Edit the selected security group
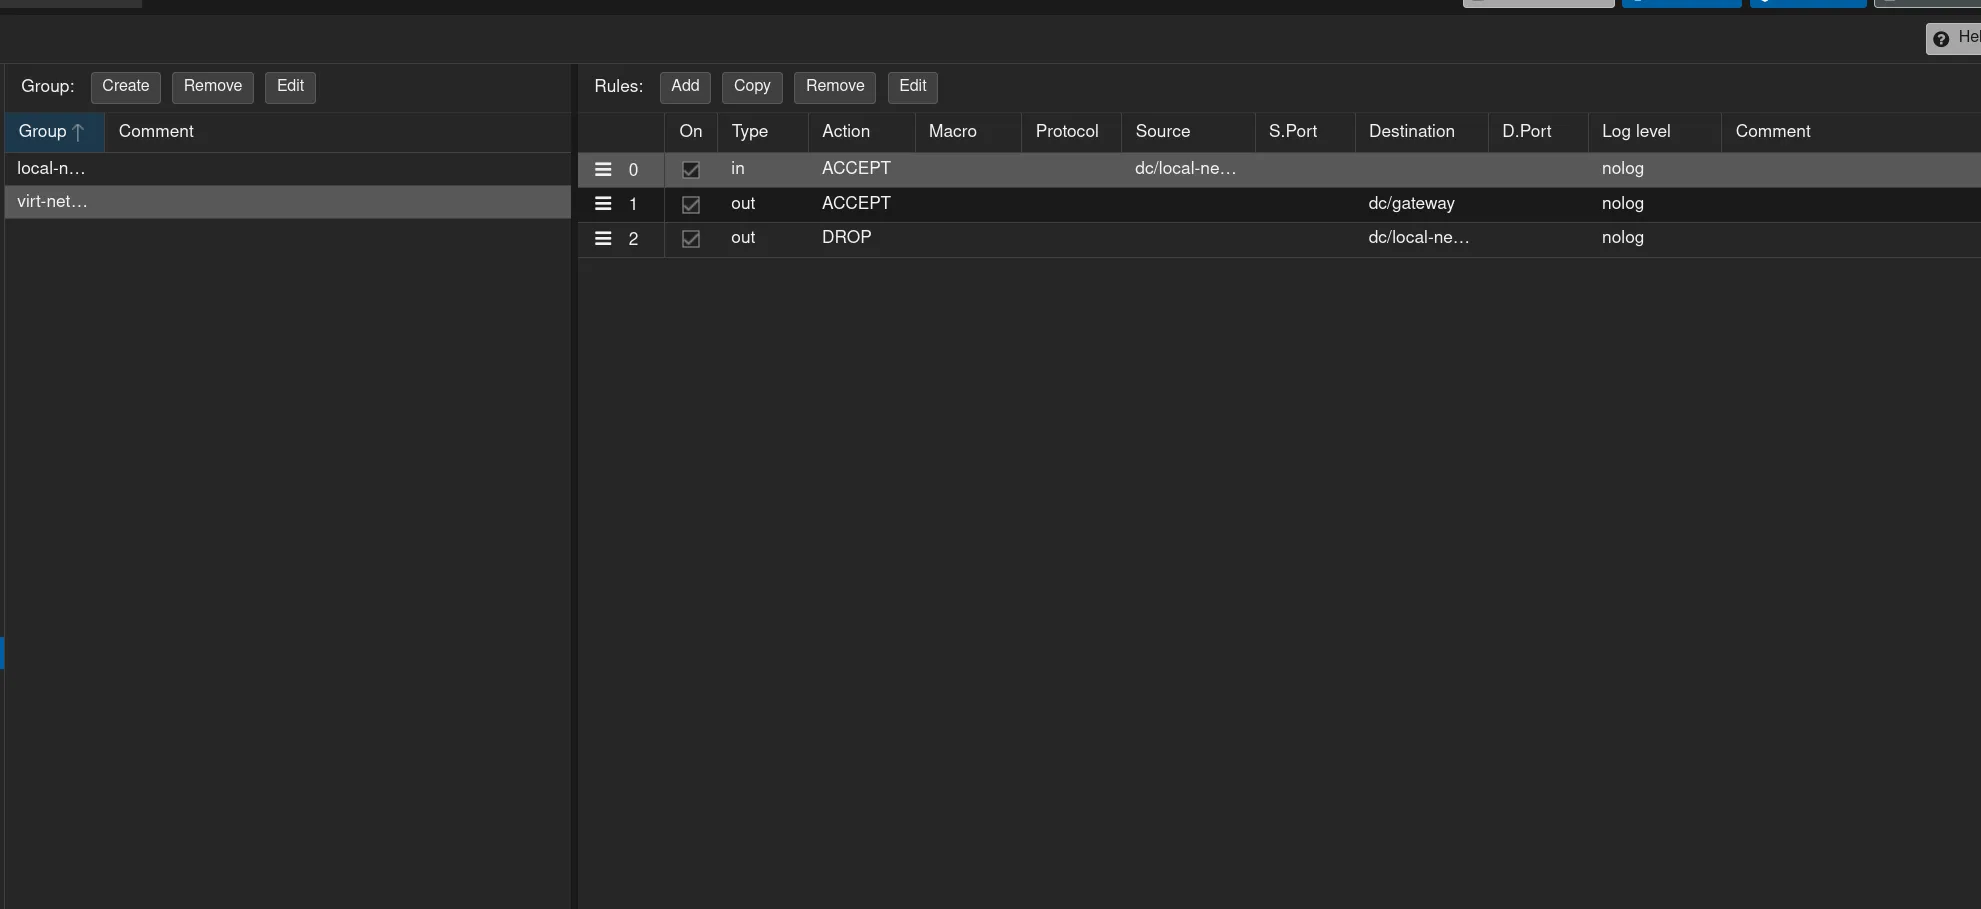This screenshot has width=1981, height=909. tap(290, 87)
